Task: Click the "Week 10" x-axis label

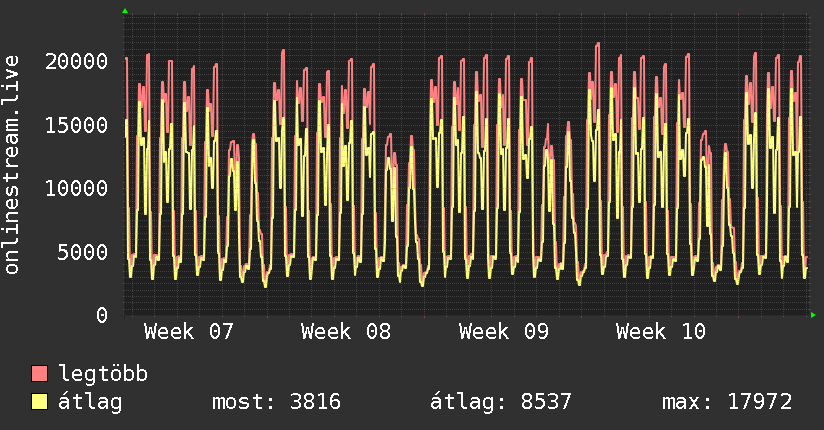Action: (660, 331)
